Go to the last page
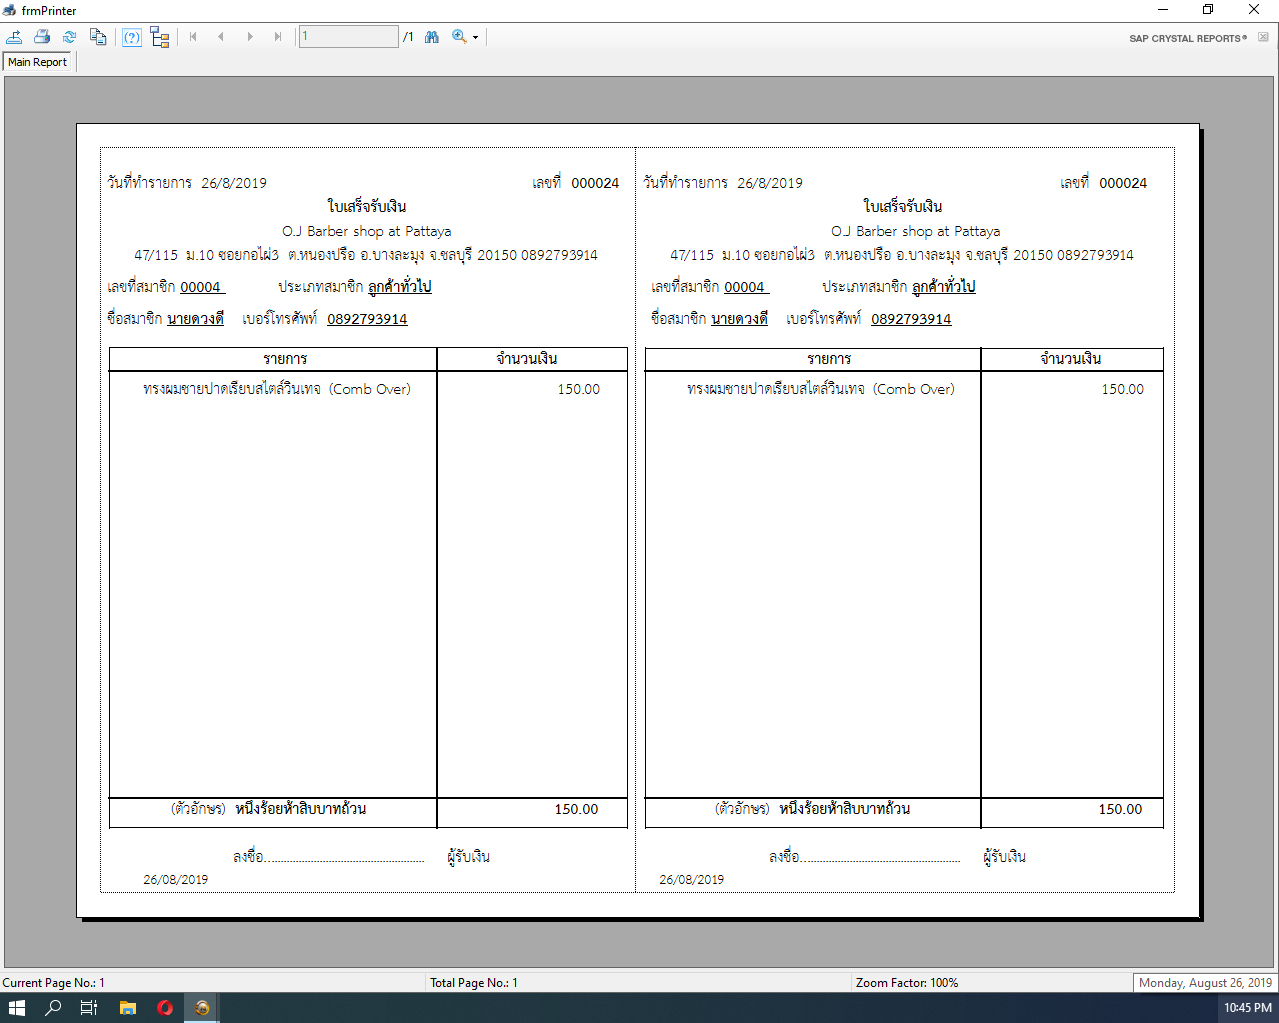The width and height of the screenshot is (1279, 1023). coord(278,37)
